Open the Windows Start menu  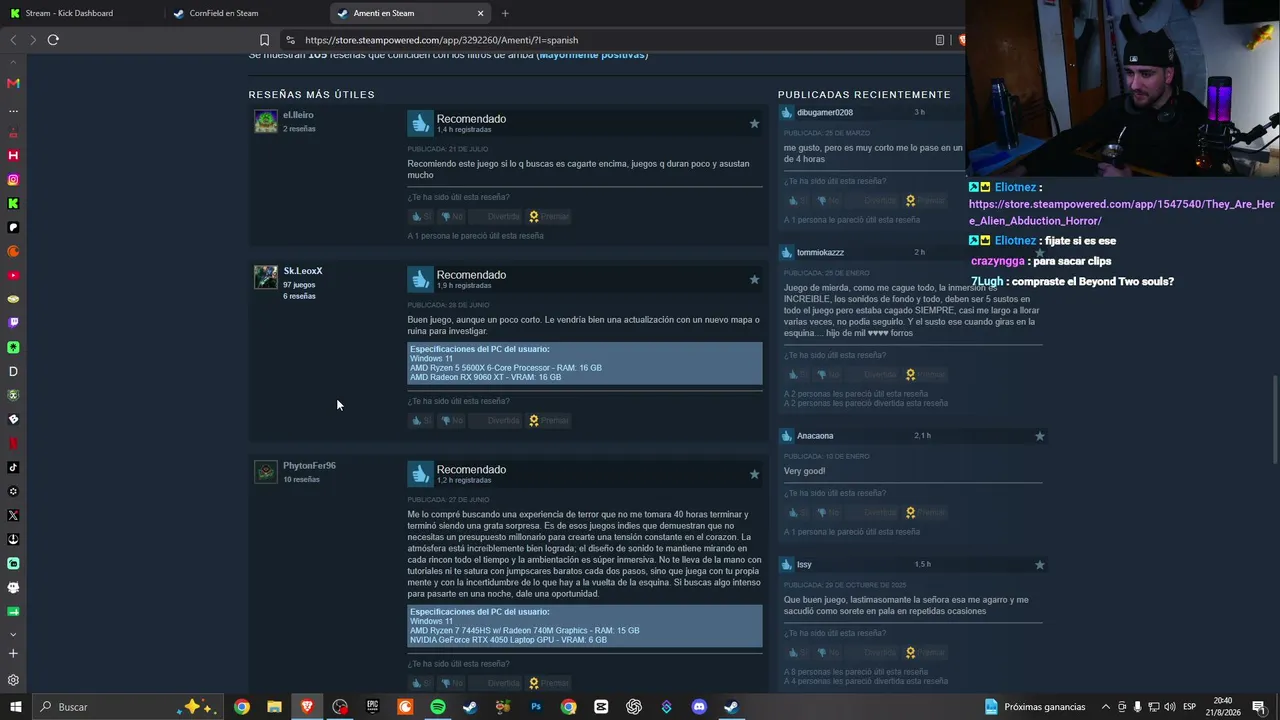coord(15,707)
